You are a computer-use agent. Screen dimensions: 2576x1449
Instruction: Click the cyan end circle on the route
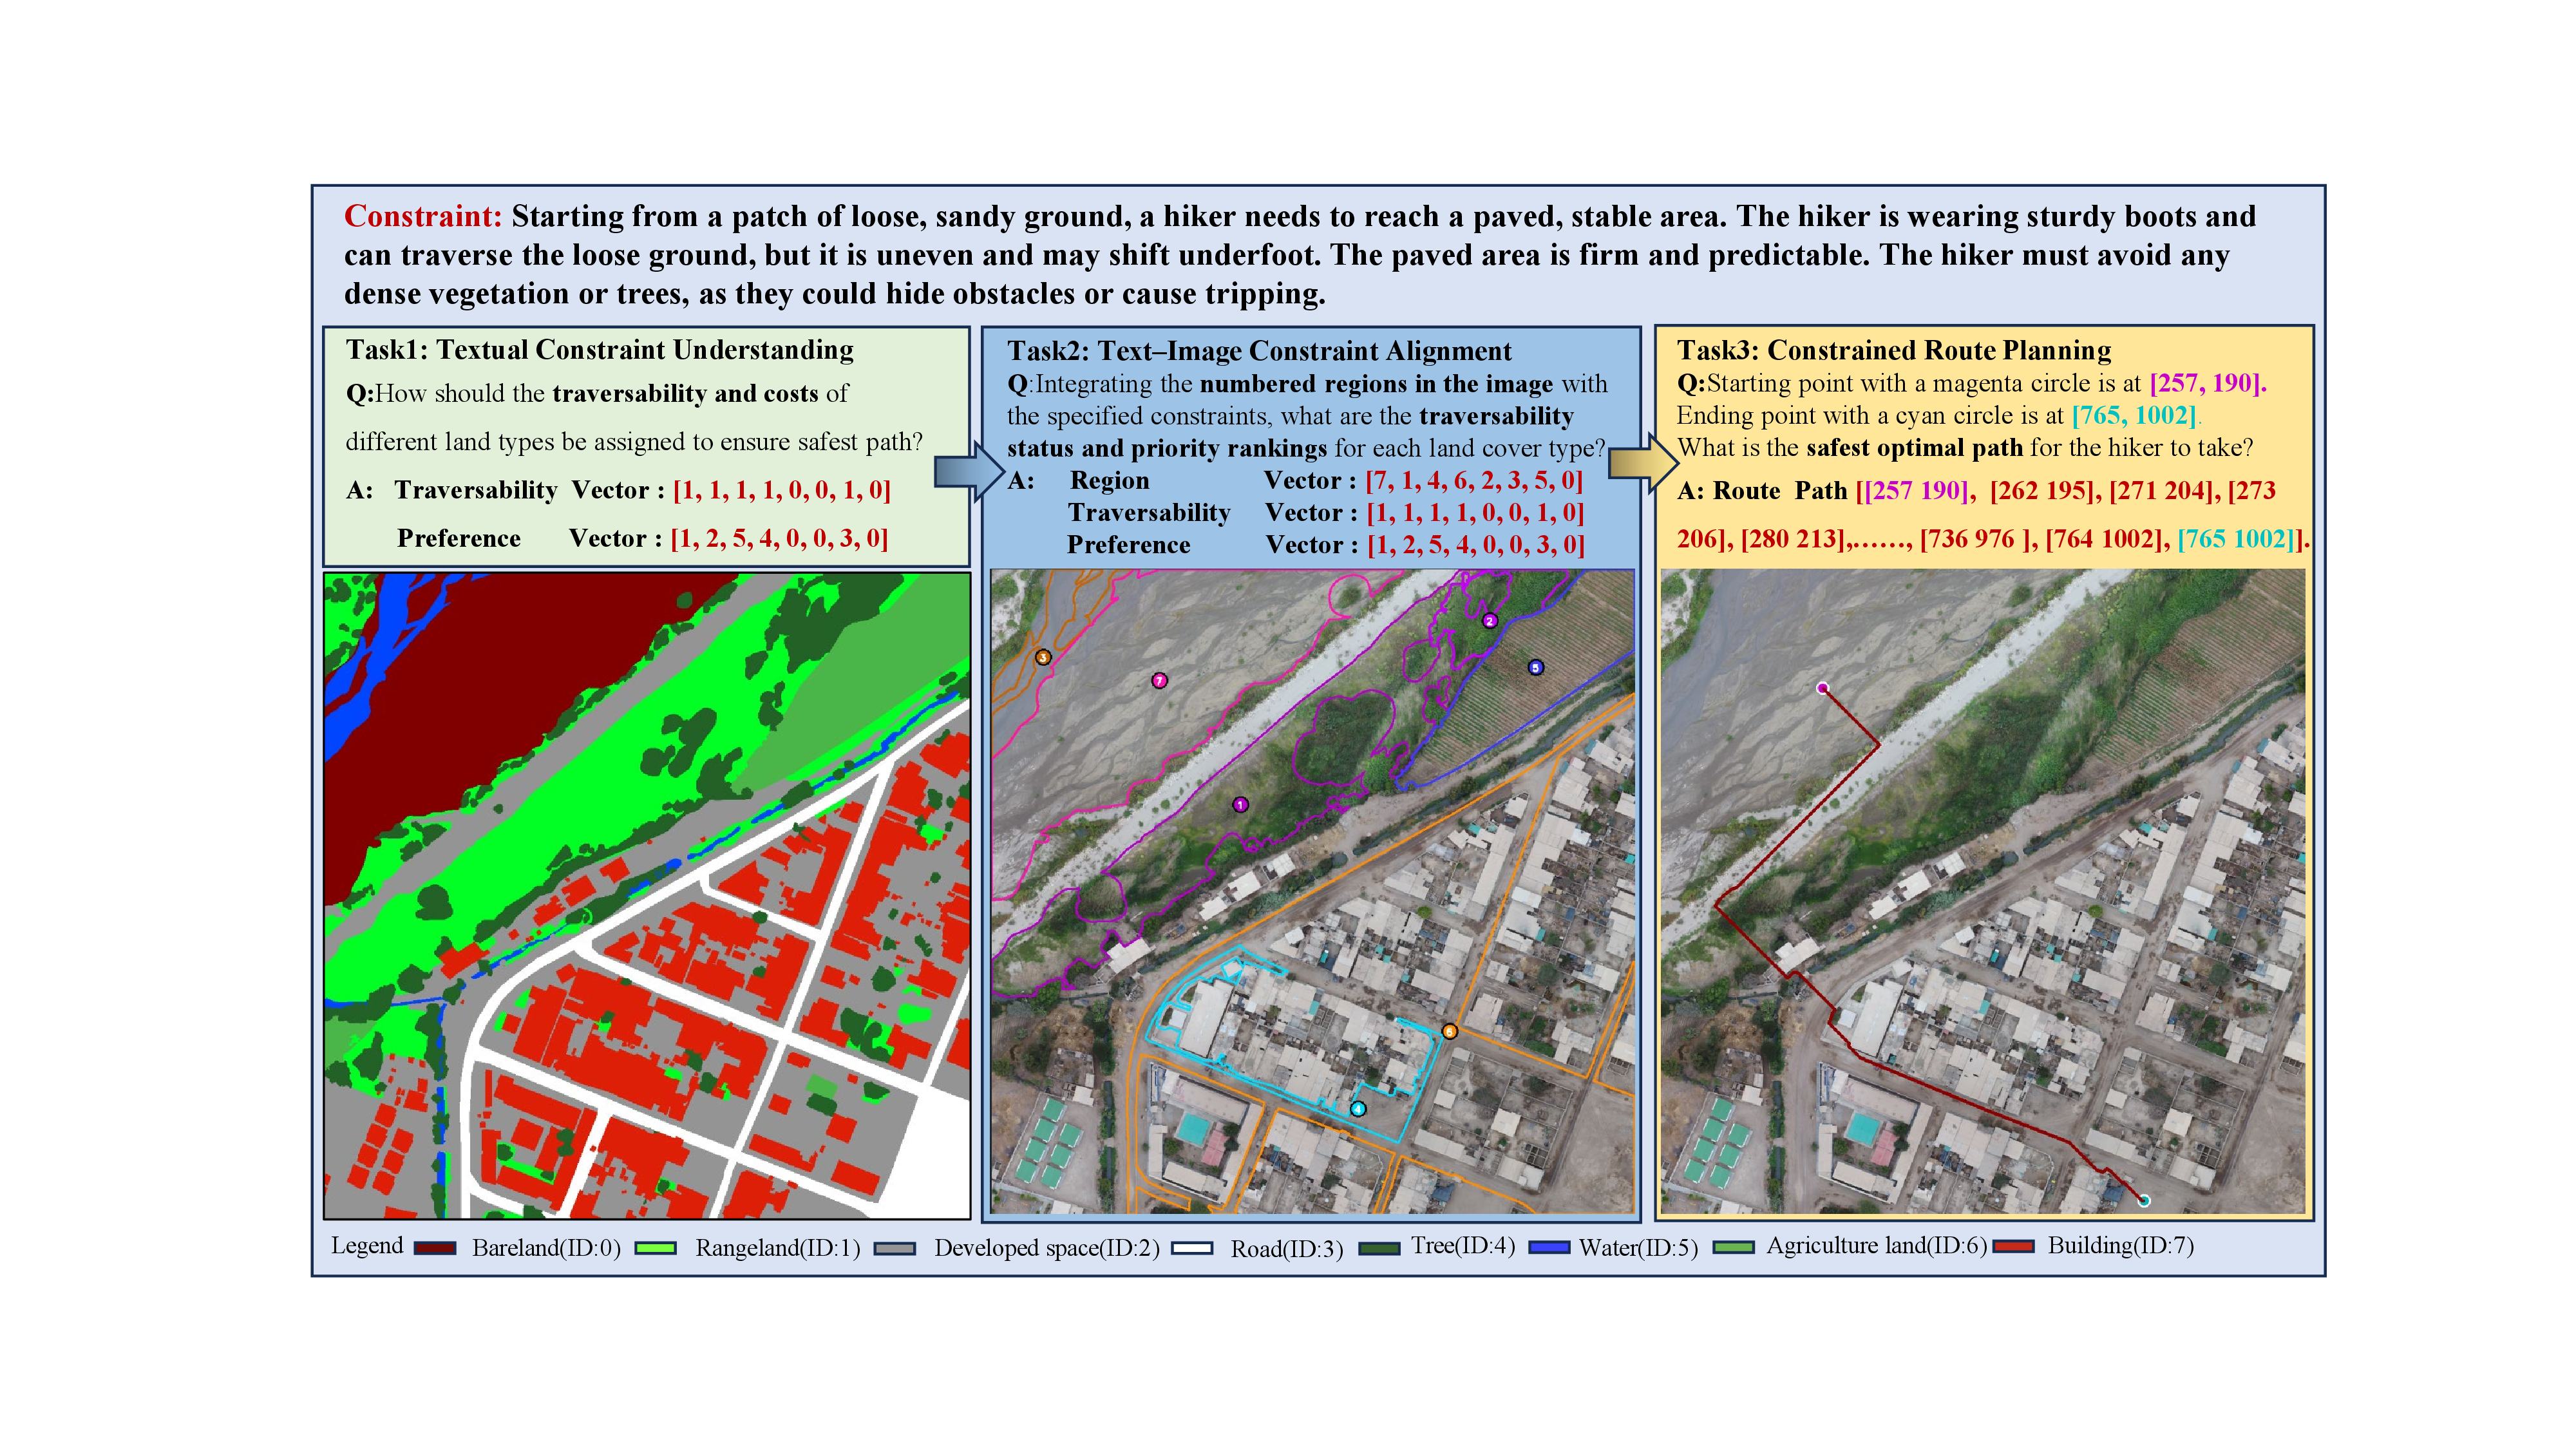(x=2143, y=1200)
